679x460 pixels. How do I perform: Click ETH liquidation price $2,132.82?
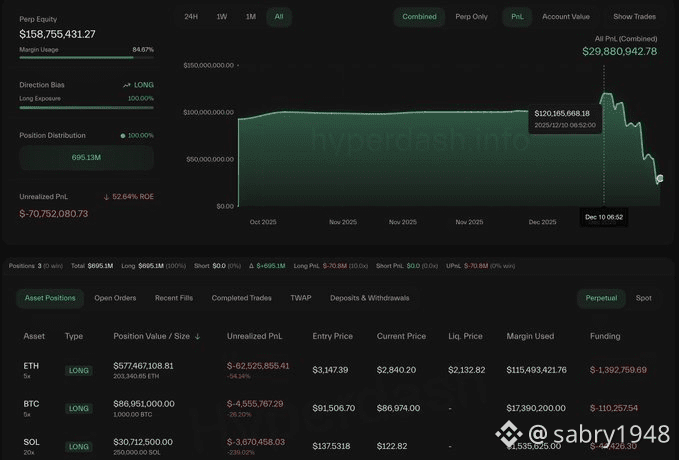pyautogui.click(x=466, y=370)
